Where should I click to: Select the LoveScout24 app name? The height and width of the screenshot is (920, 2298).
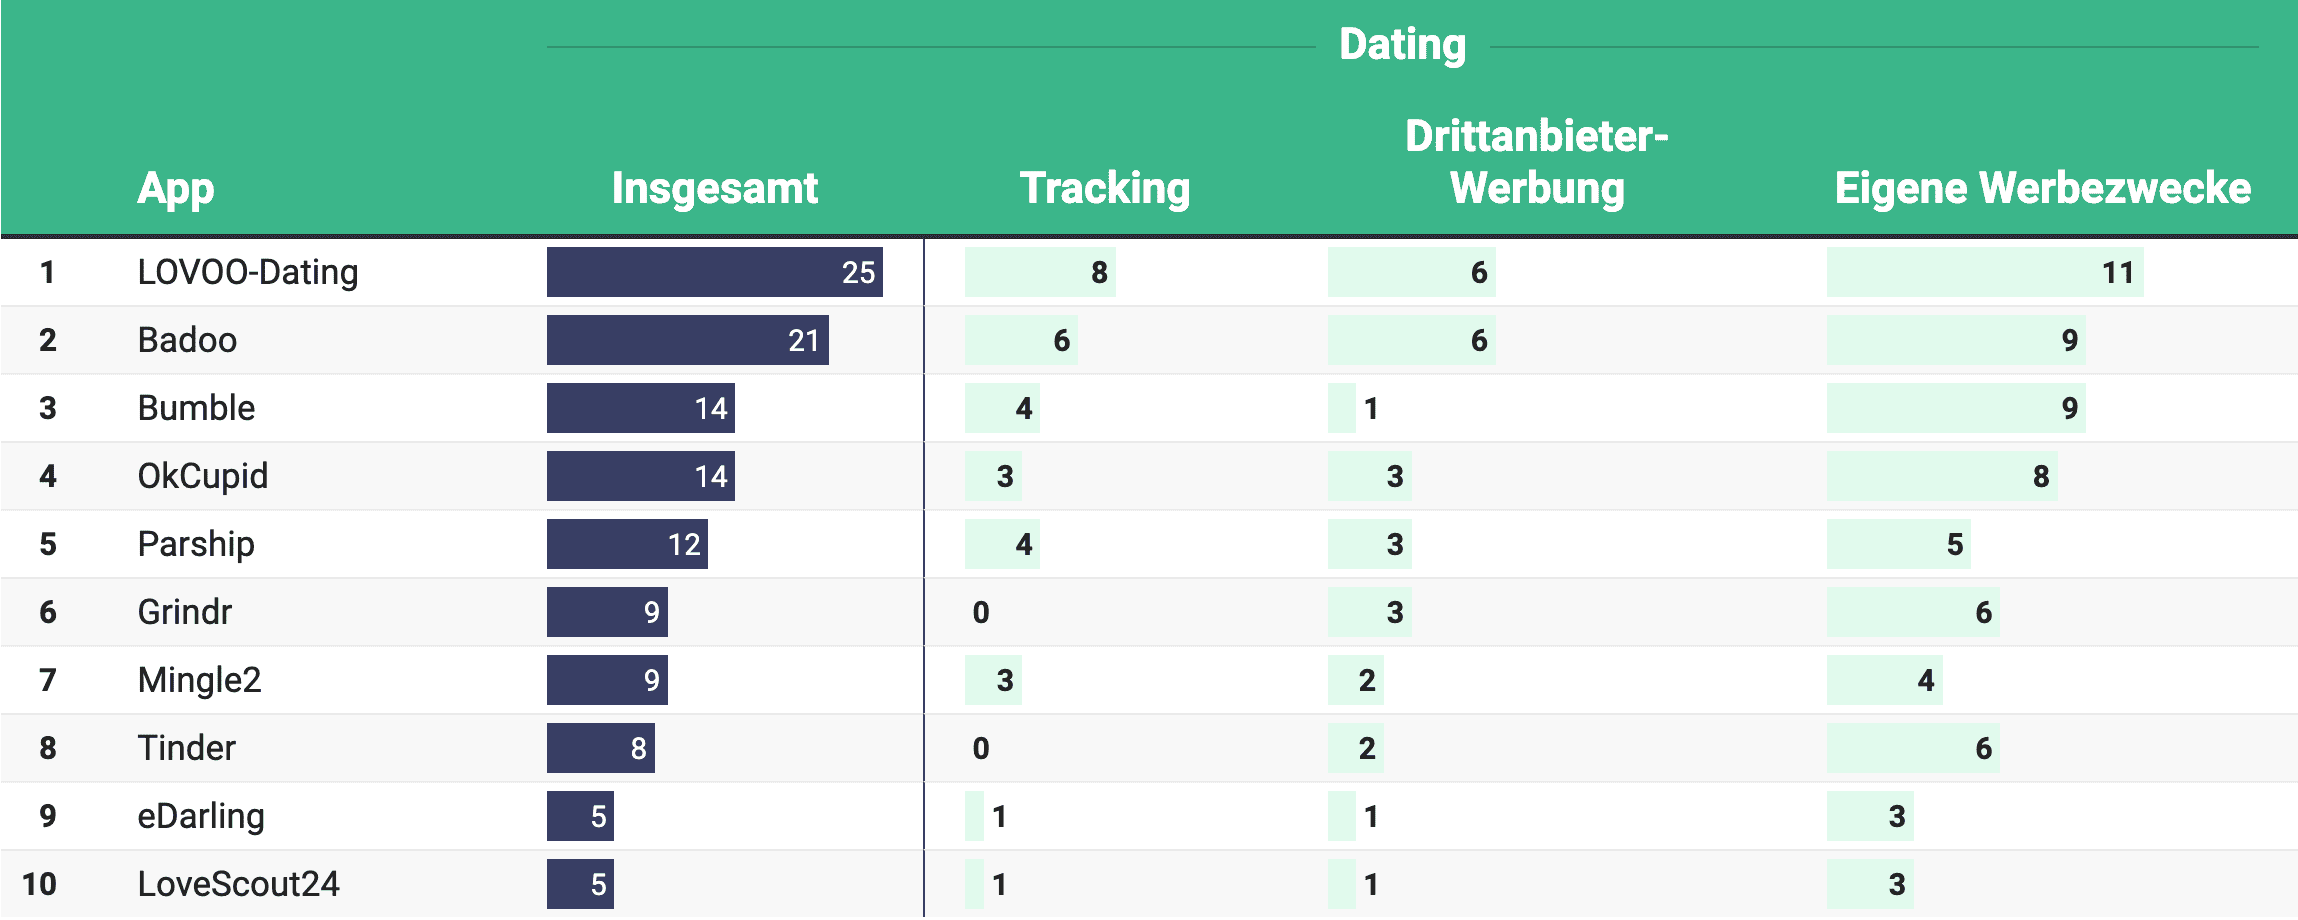(239, 884)
